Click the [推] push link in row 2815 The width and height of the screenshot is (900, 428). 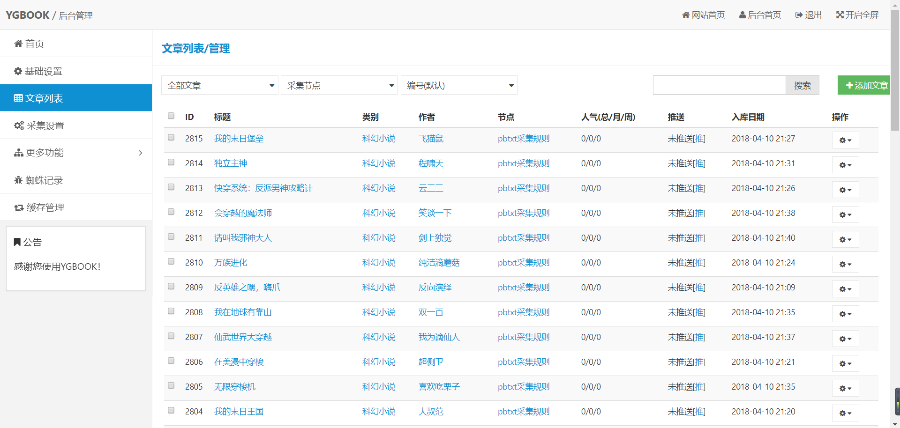(699, 138)
